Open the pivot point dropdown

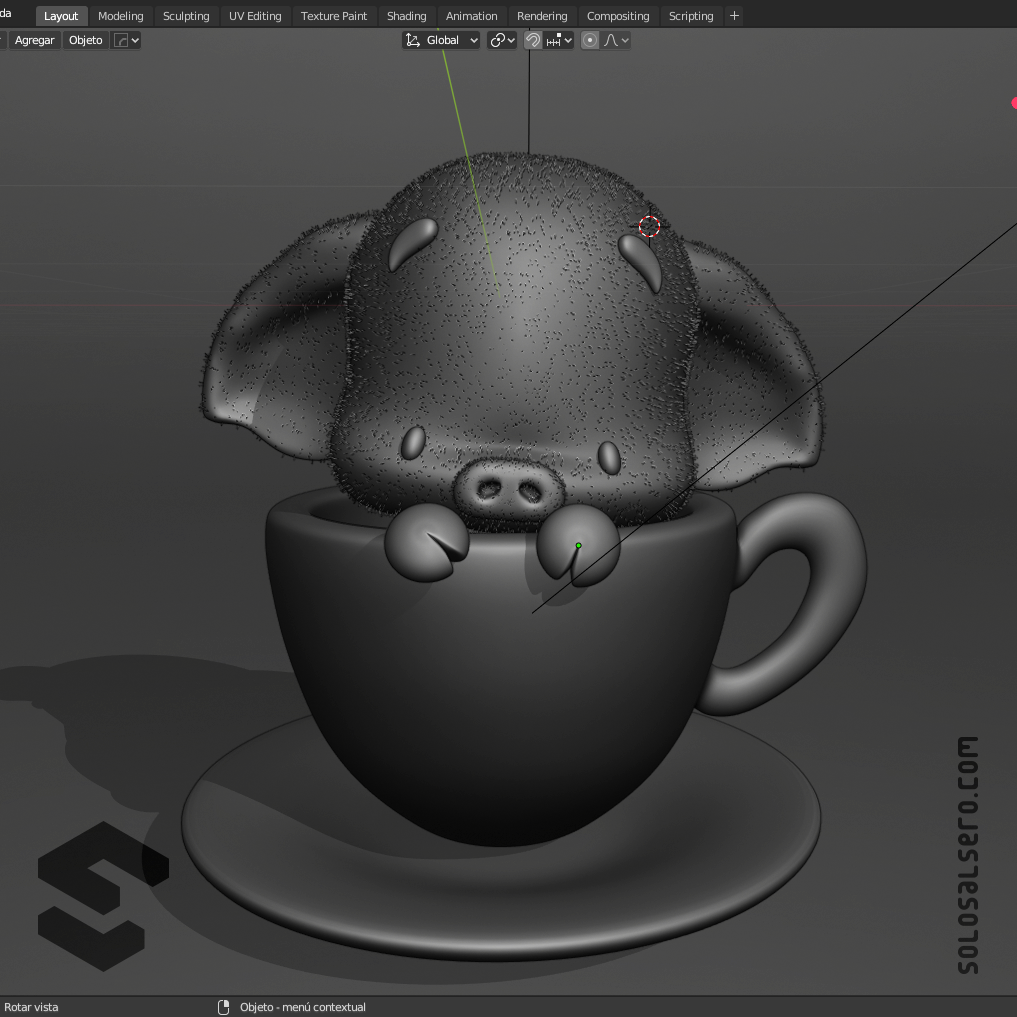coord(502,40)
